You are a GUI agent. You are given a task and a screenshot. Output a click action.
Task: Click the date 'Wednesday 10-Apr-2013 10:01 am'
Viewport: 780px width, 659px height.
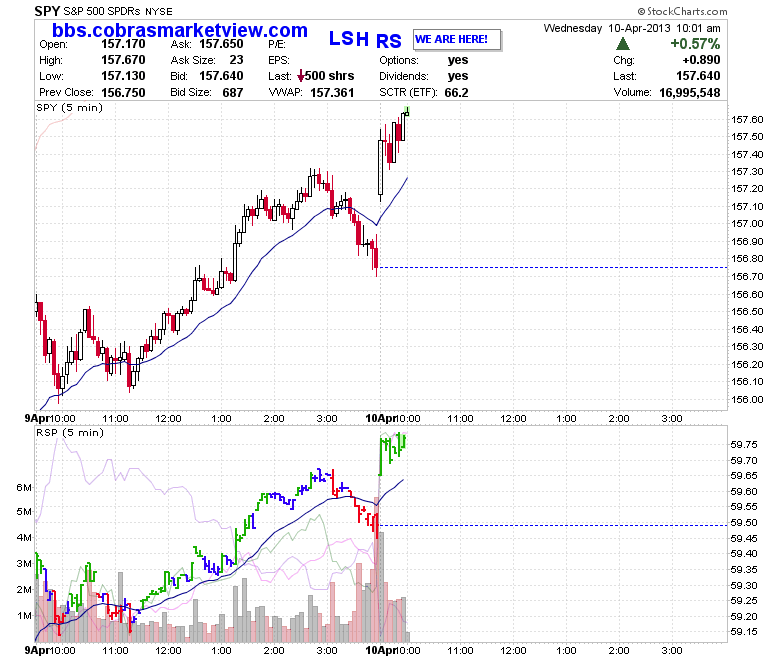point(632,28)
